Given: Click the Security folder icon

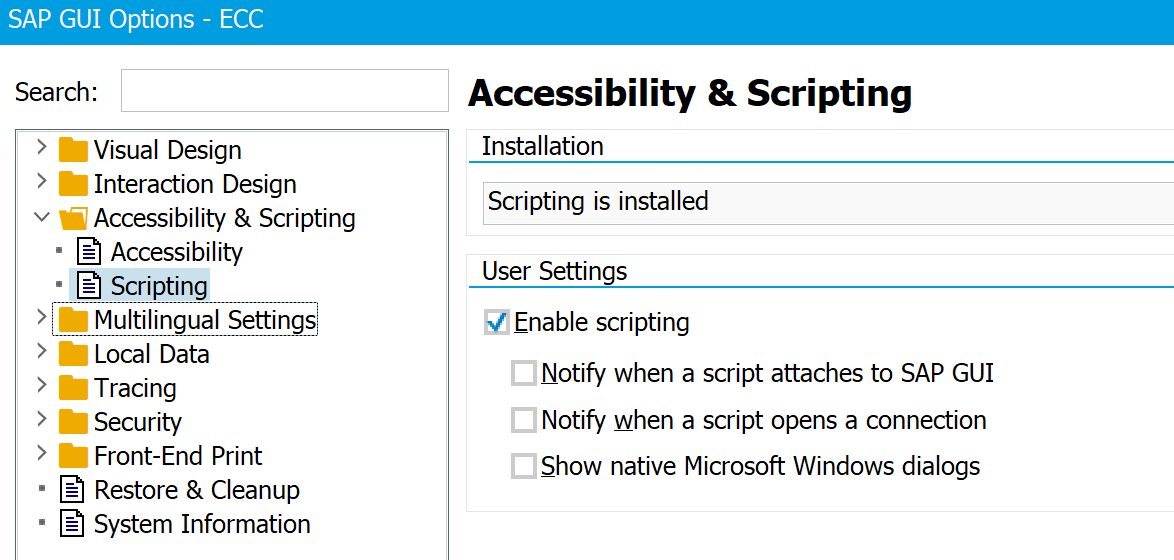Looking at the screenshot, I should (73, 423).
